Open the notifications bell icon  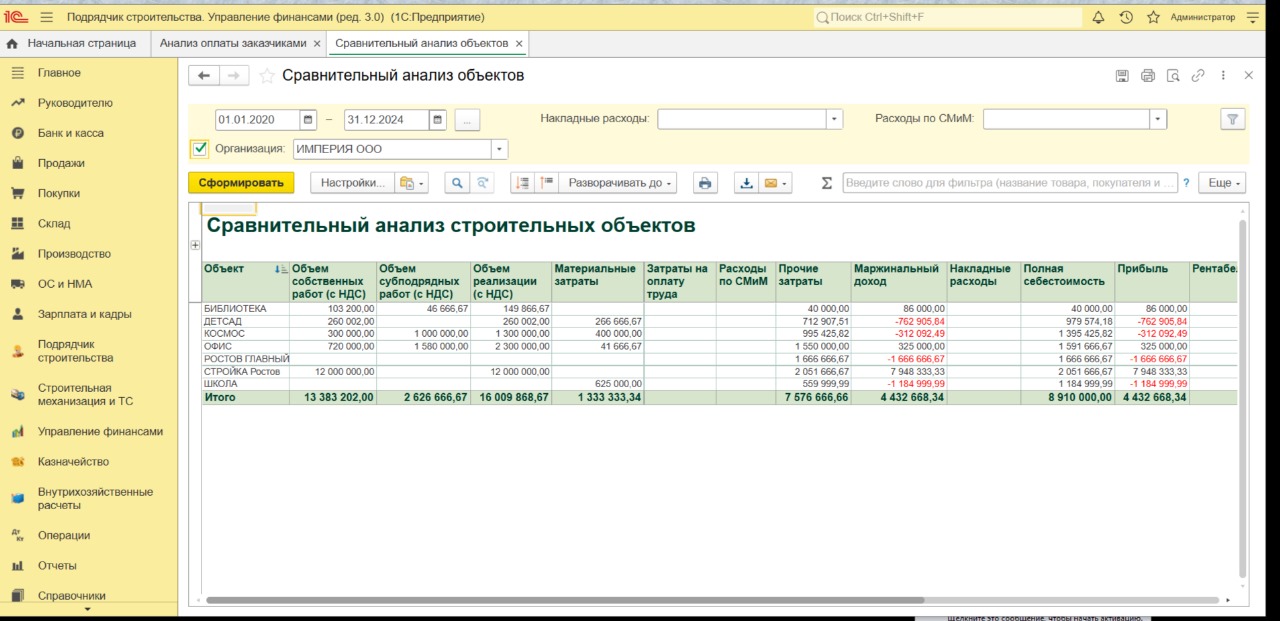[x=1098, y=17]
